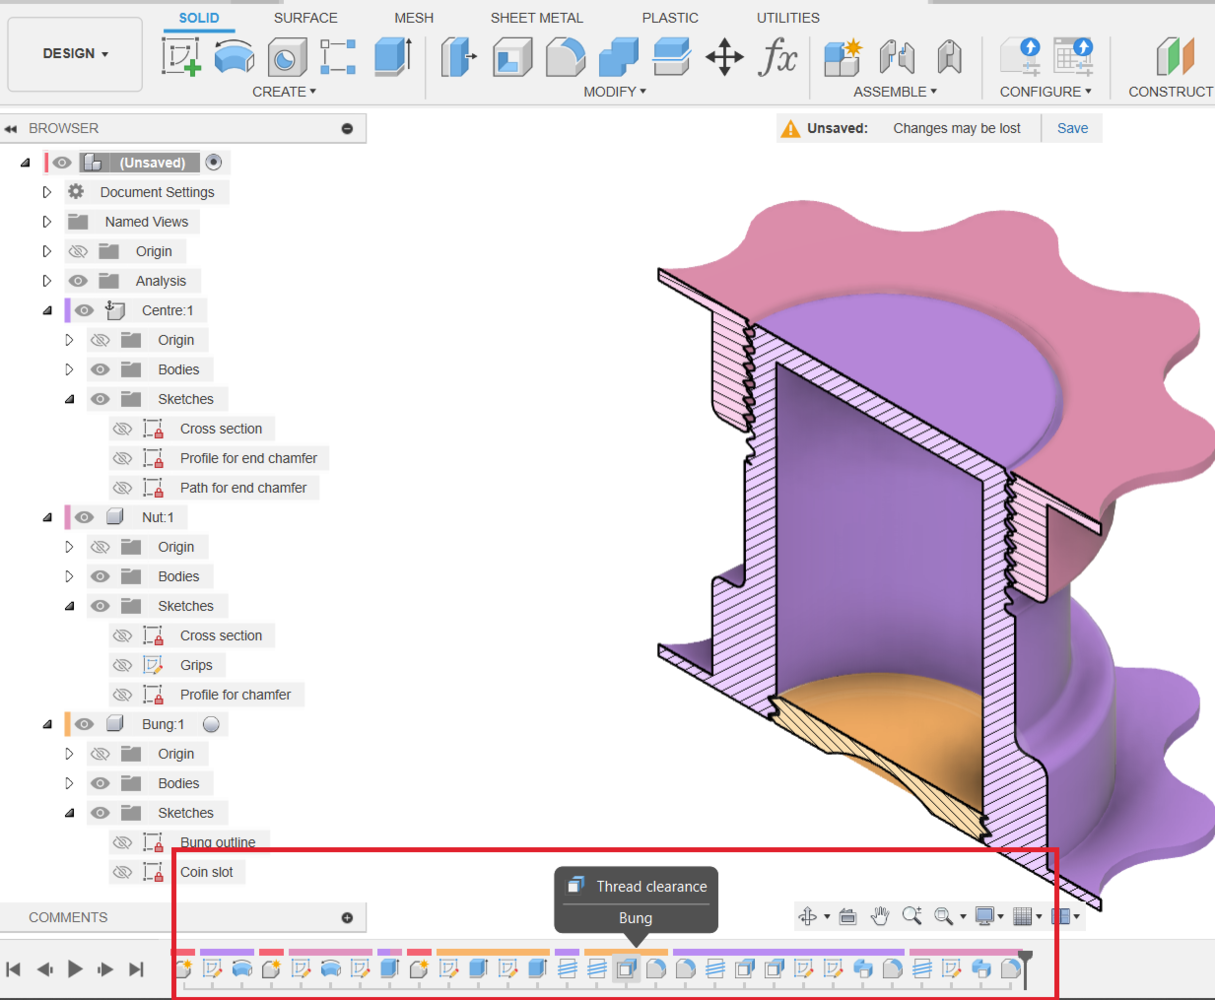Select the Fillet tool in Modify

pos(565,57)
